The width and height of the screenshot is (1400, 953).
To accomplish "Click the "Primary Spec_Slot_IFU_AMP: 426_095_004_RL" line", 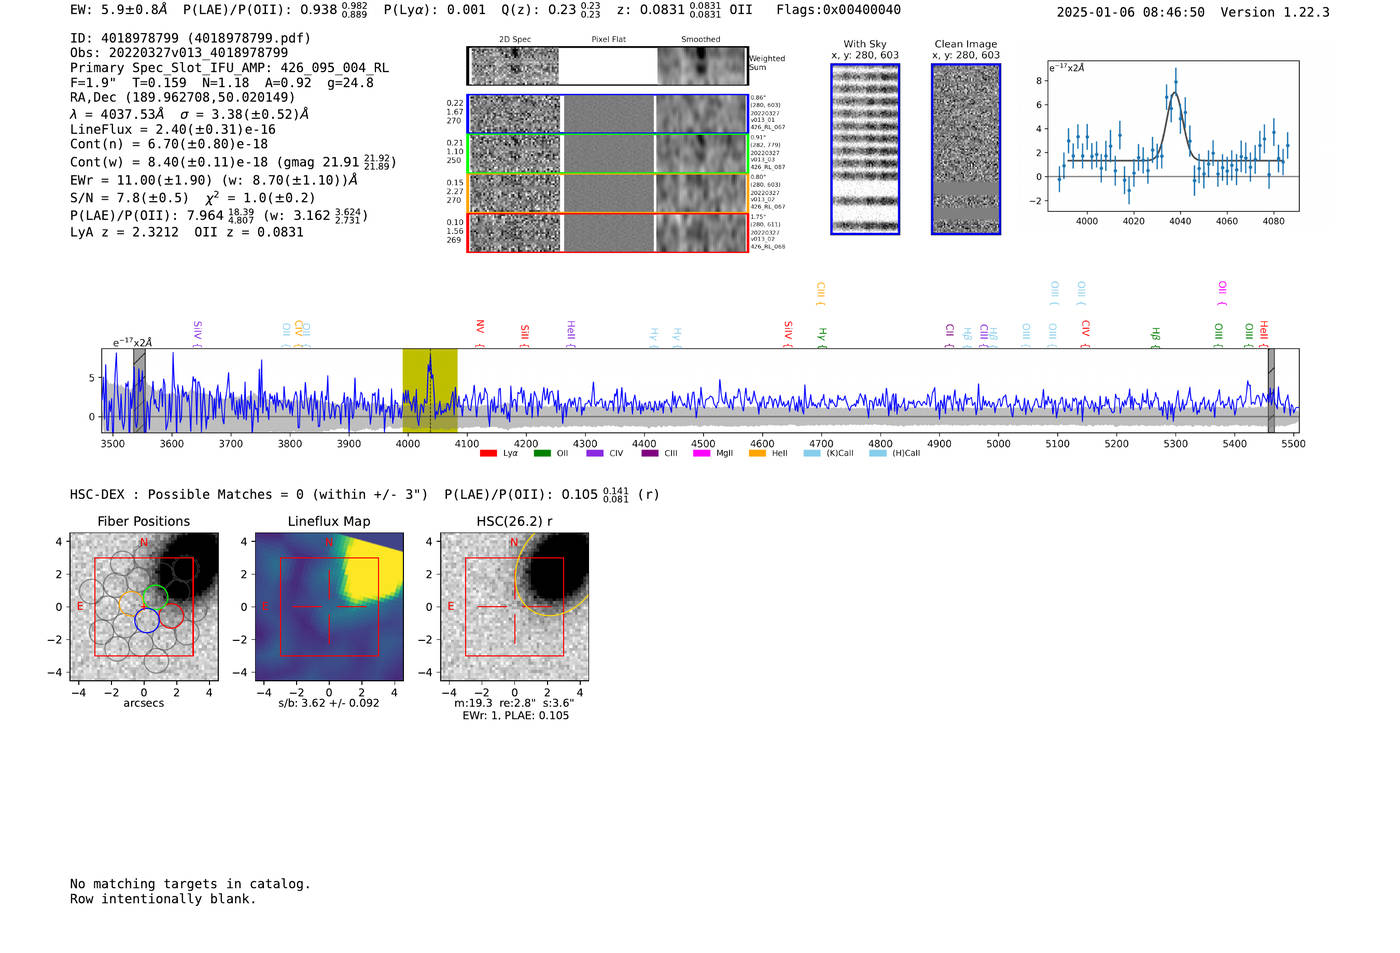I will tap(229, 68).
